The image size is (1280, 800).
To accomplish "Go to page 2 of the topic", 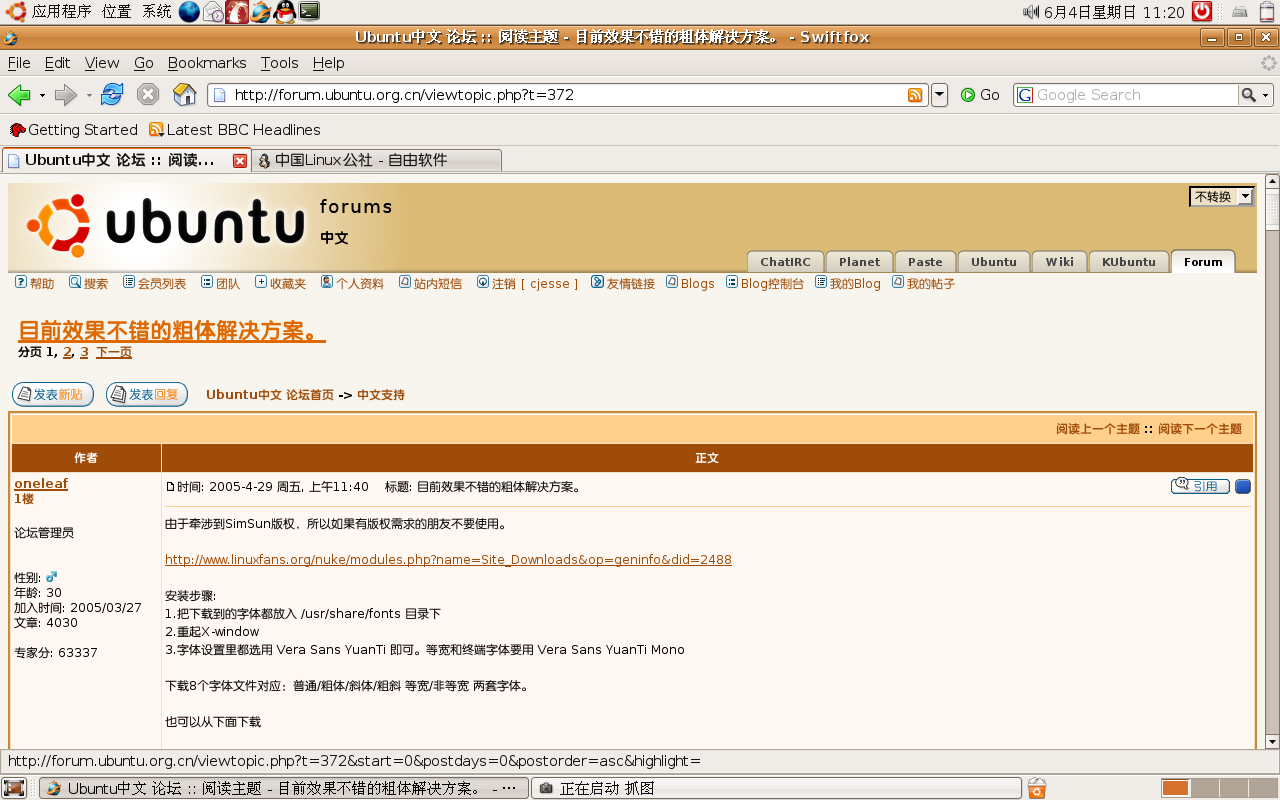I will 67,352.
